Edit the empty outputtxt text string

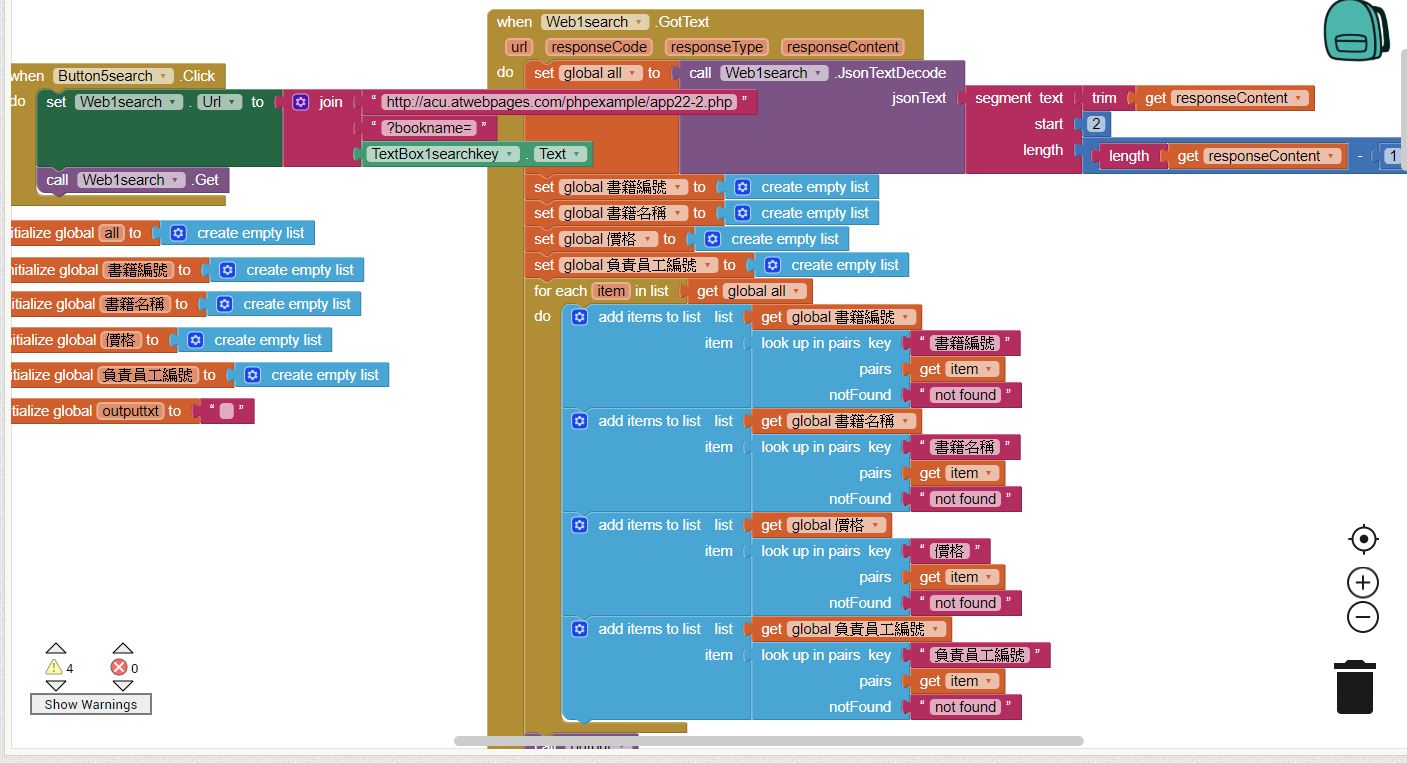(x=227, y=411)
